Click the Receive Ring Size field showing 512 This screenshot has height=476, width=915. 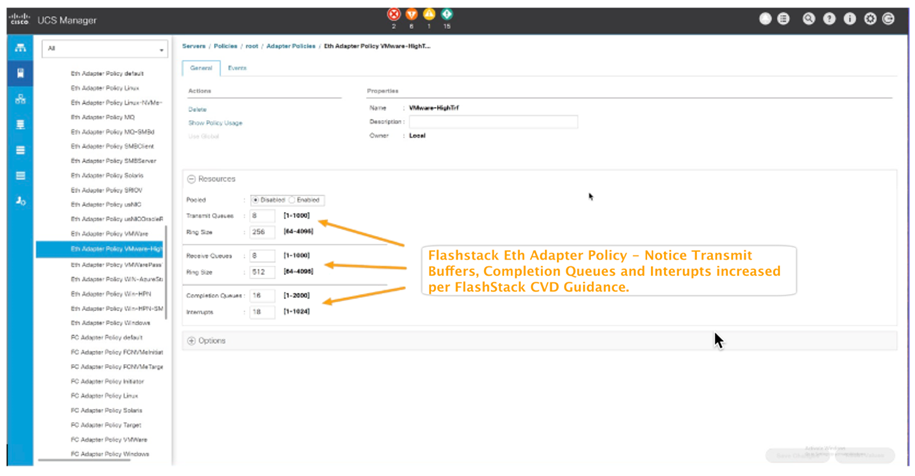(262, 272)
